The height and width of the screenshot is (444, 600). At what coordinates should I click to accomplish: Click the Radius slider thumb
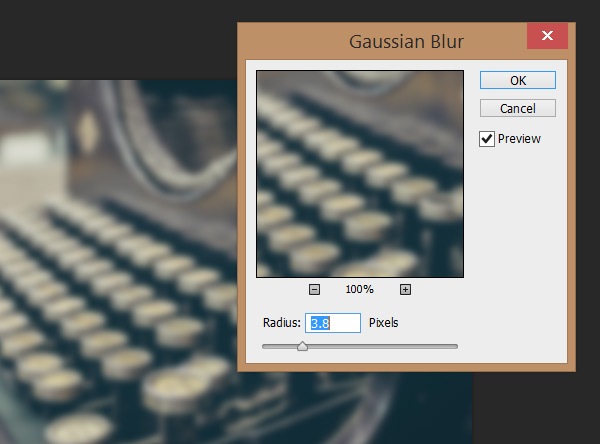point(302,346)
